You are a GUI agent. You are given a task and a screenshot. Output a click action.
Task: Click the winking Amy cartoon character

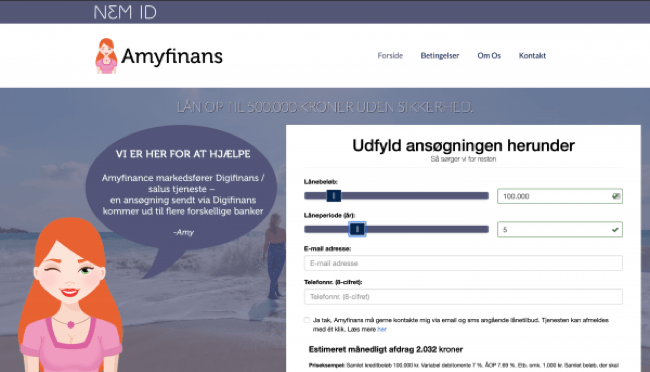71,295
